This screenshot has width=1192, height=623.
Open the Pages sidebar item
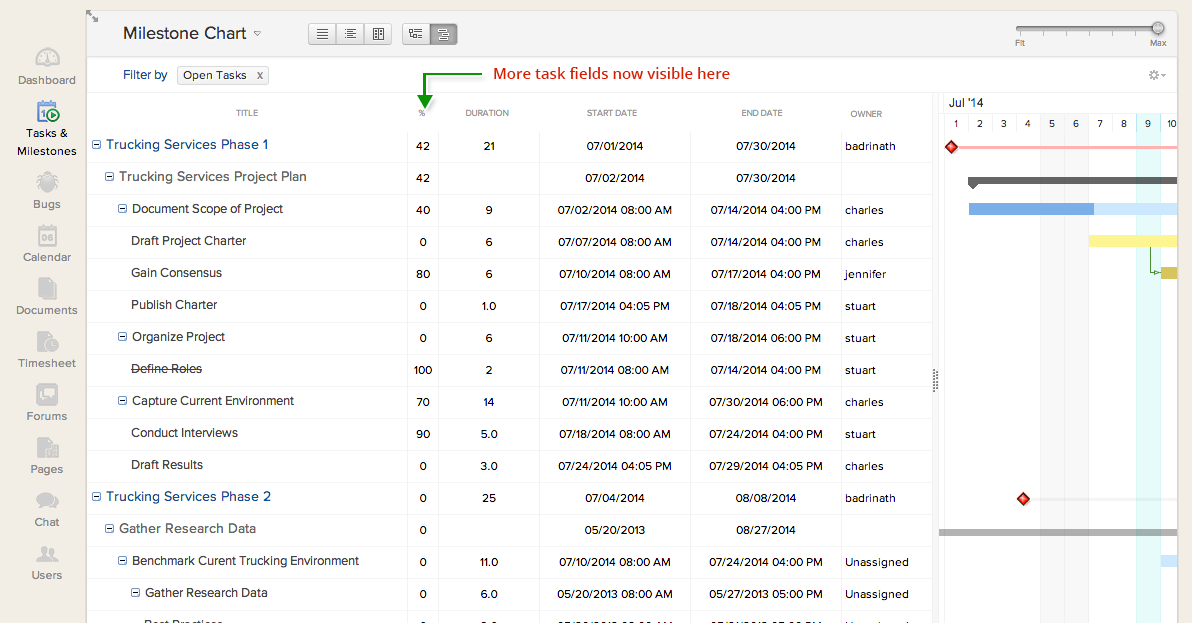tap(47, 448)
